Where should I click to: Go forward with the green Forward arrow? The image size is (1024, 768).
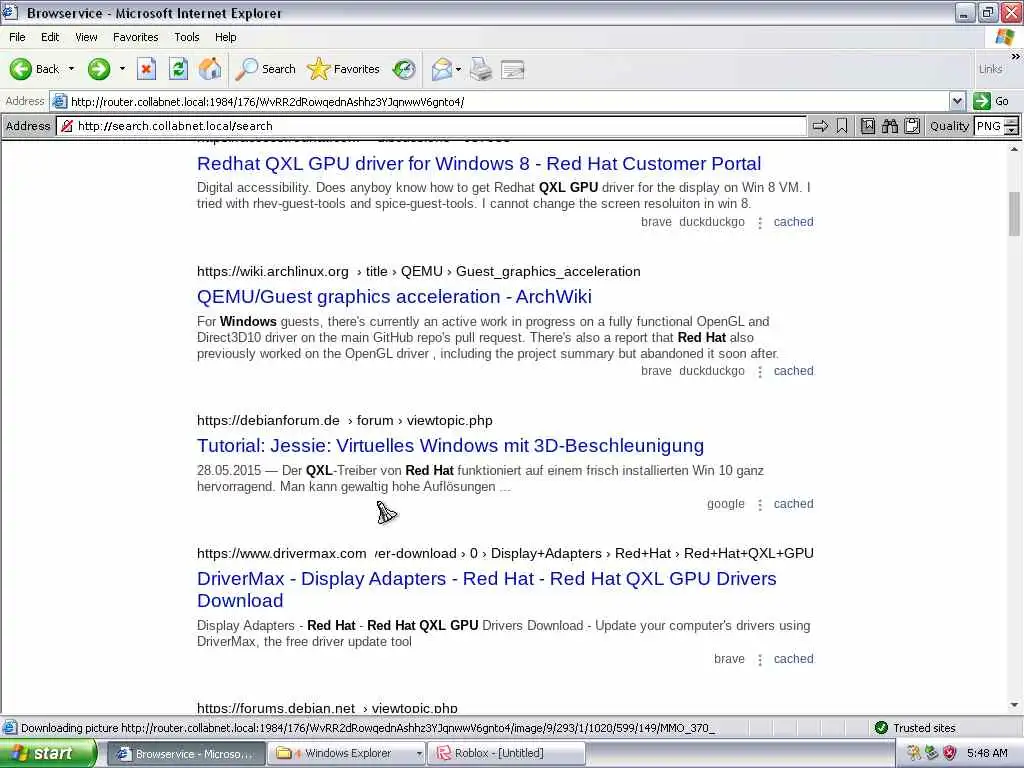pos(99,69)
